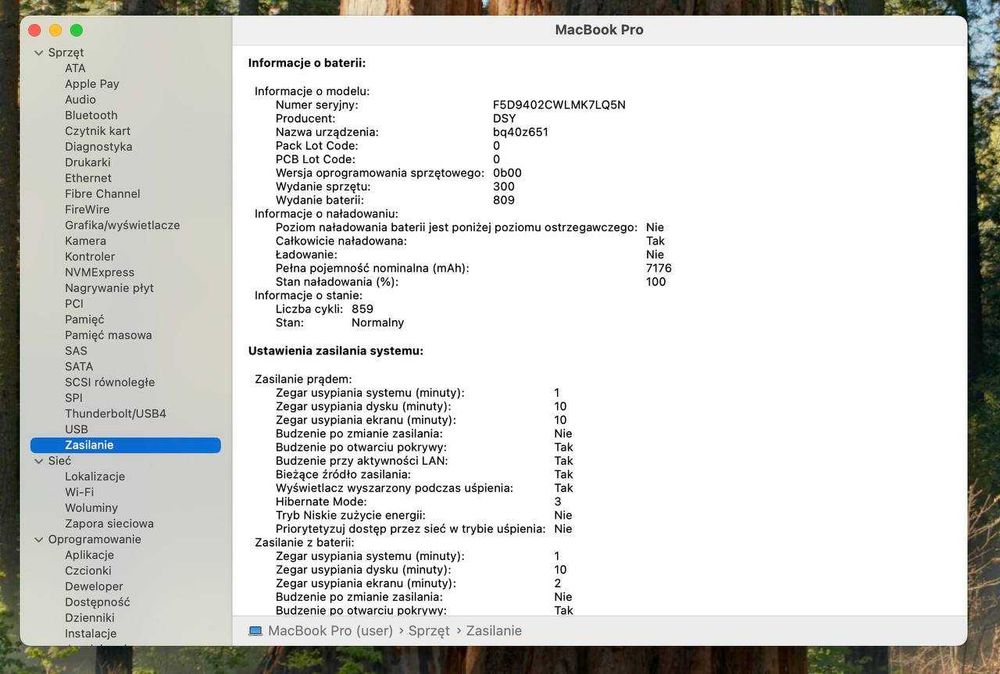Click Producent value DSY

click(504, 119)
